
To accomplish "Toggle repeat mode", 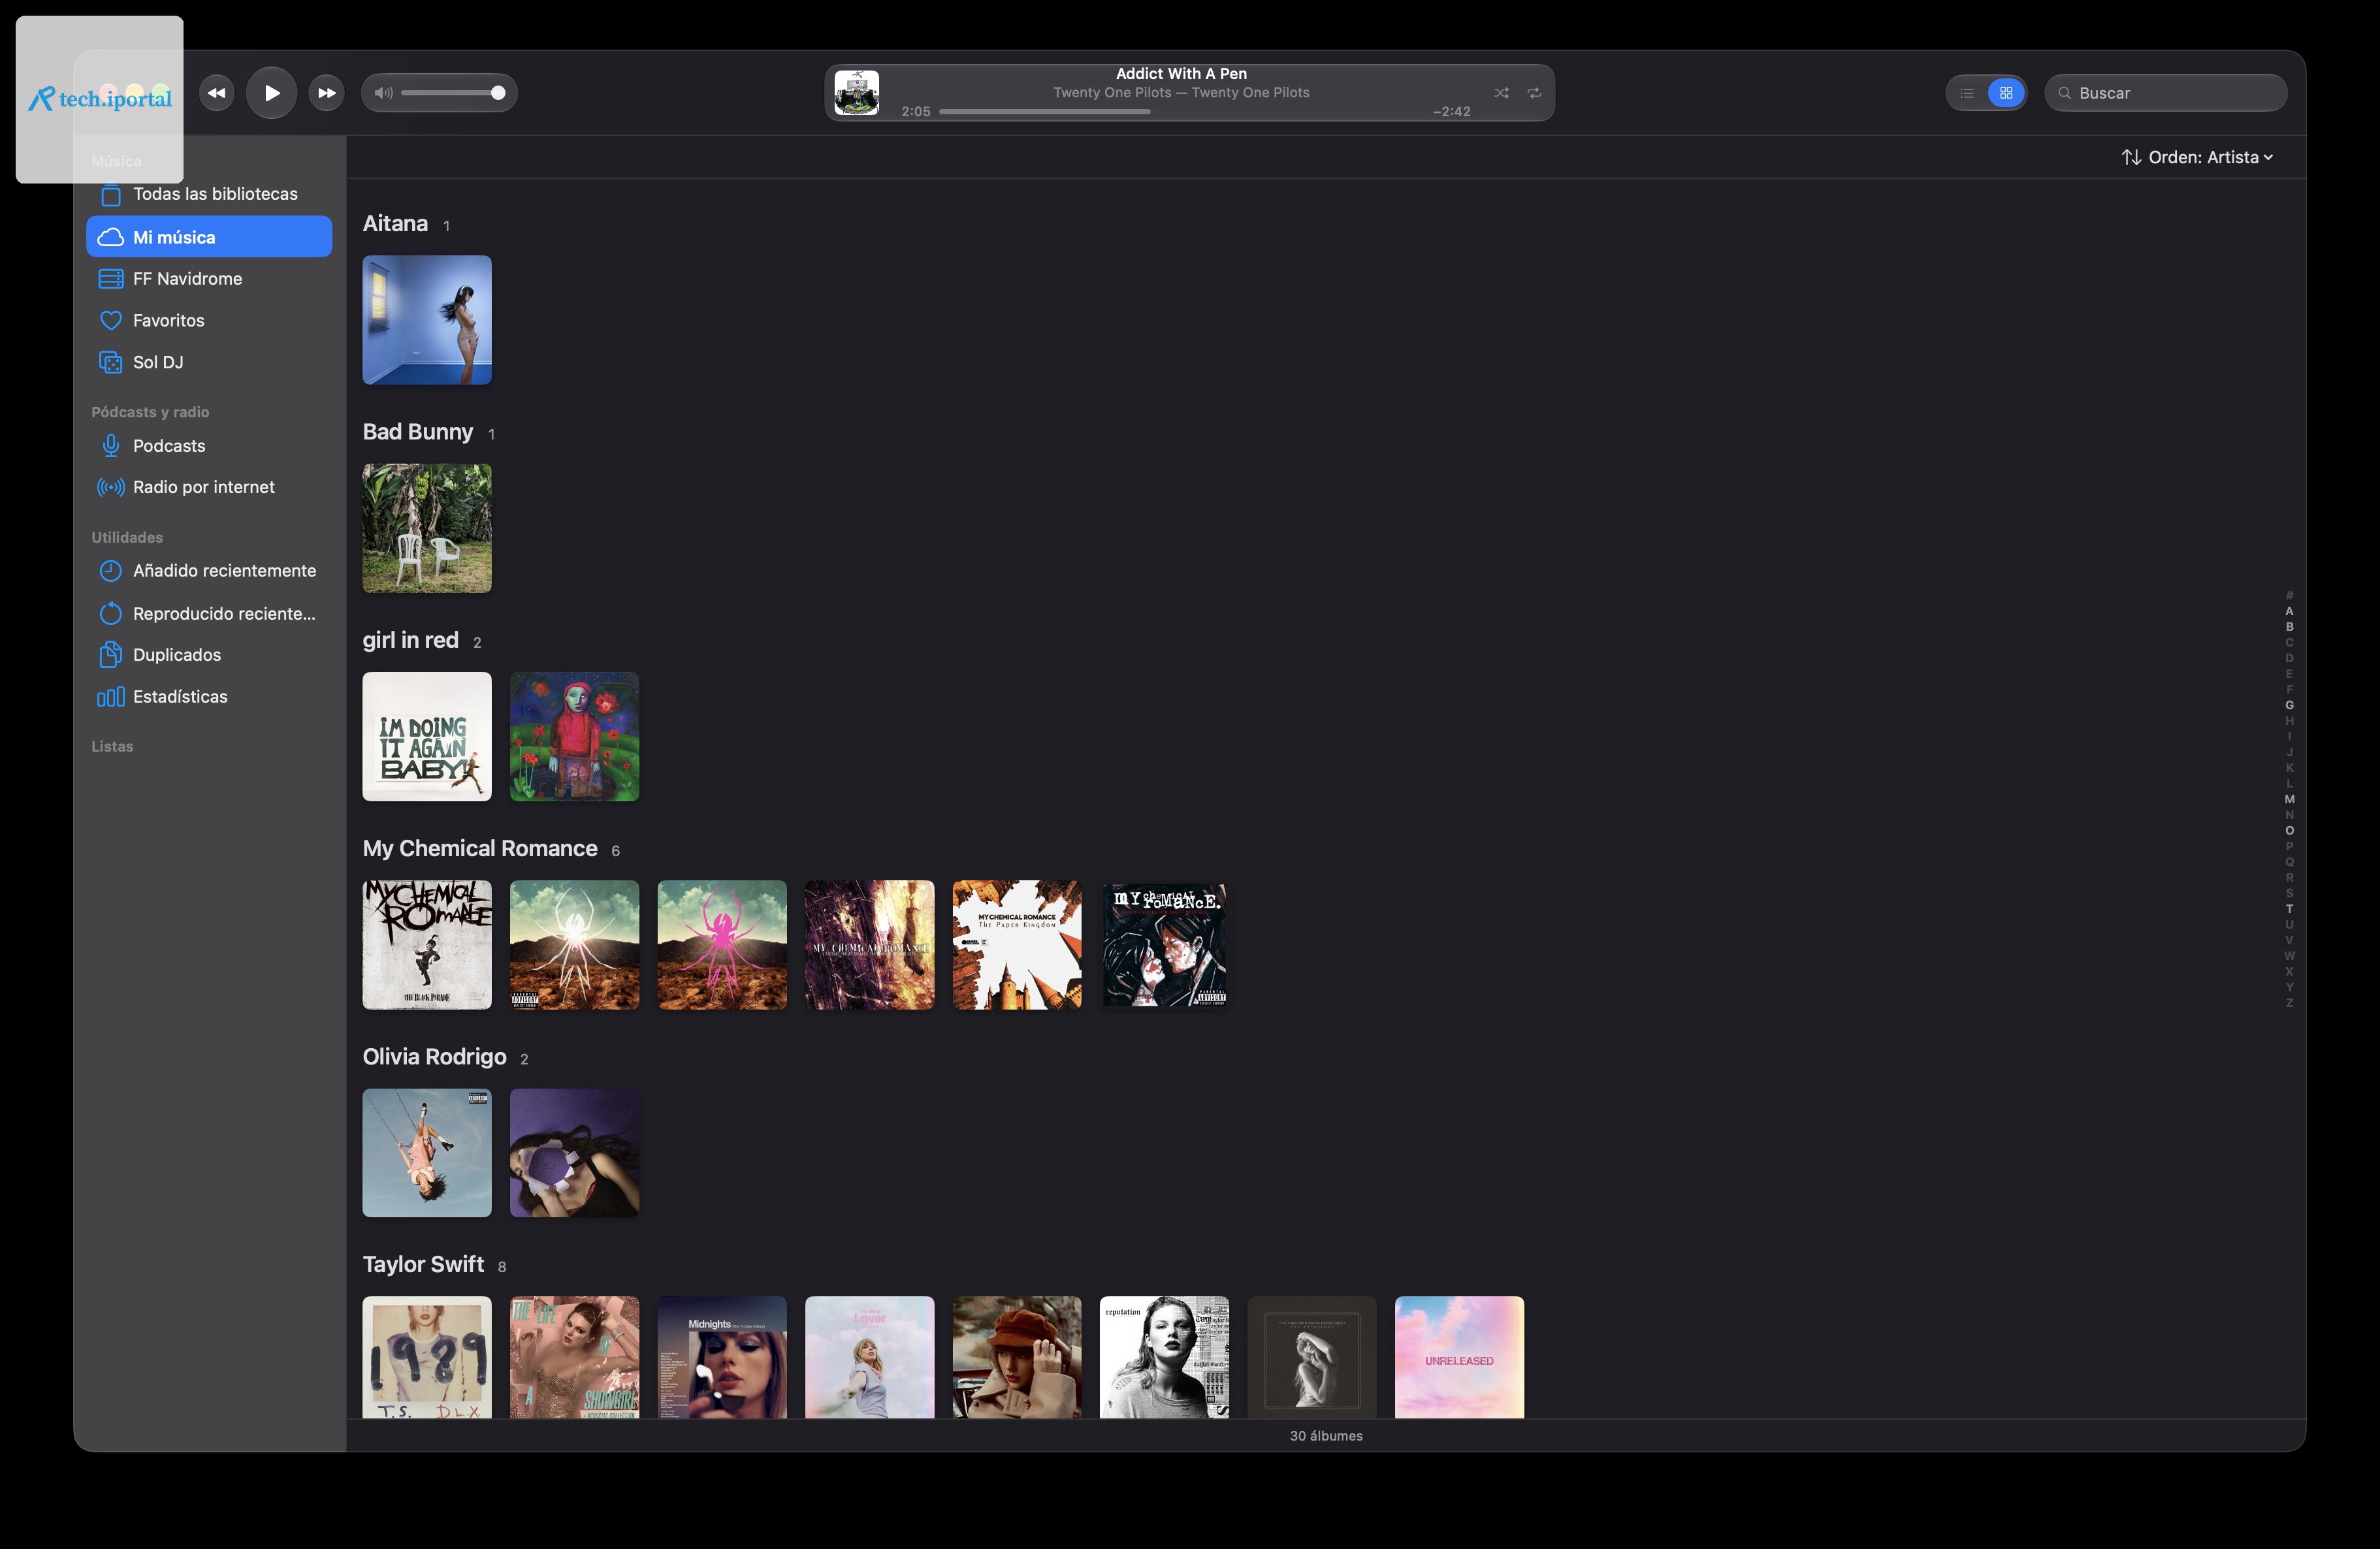I will coord(1534,93).
